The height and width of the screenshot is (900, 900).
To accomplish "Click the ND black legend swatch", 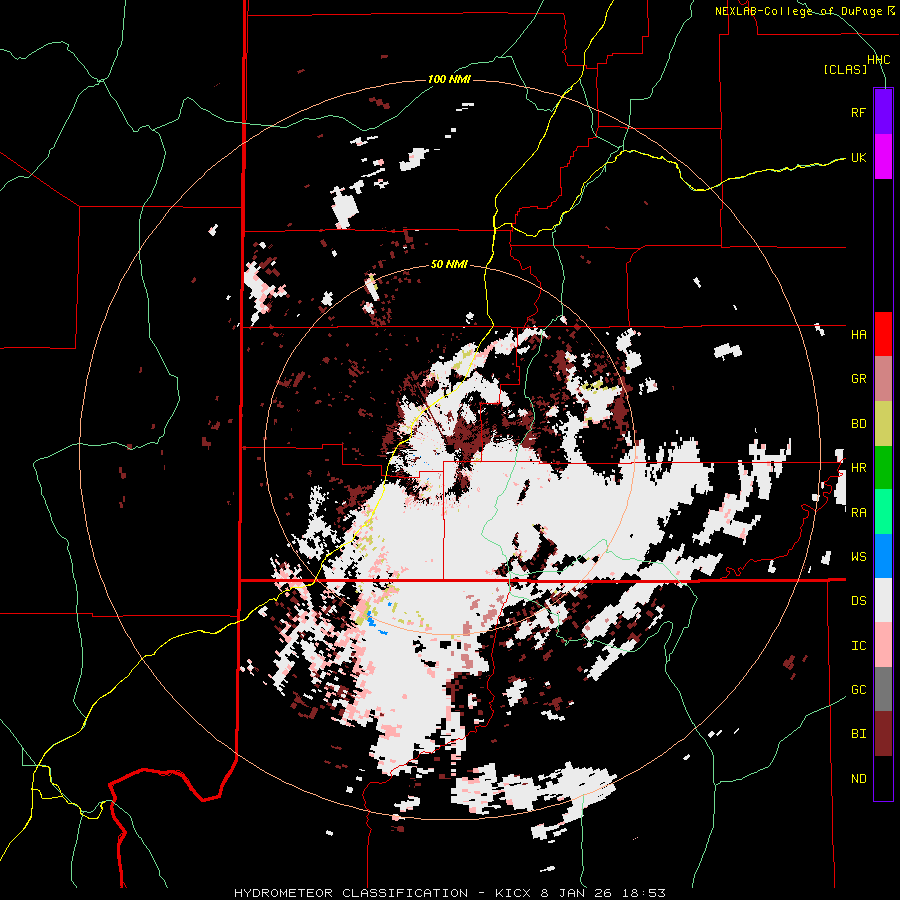I will tap(883, 778).
